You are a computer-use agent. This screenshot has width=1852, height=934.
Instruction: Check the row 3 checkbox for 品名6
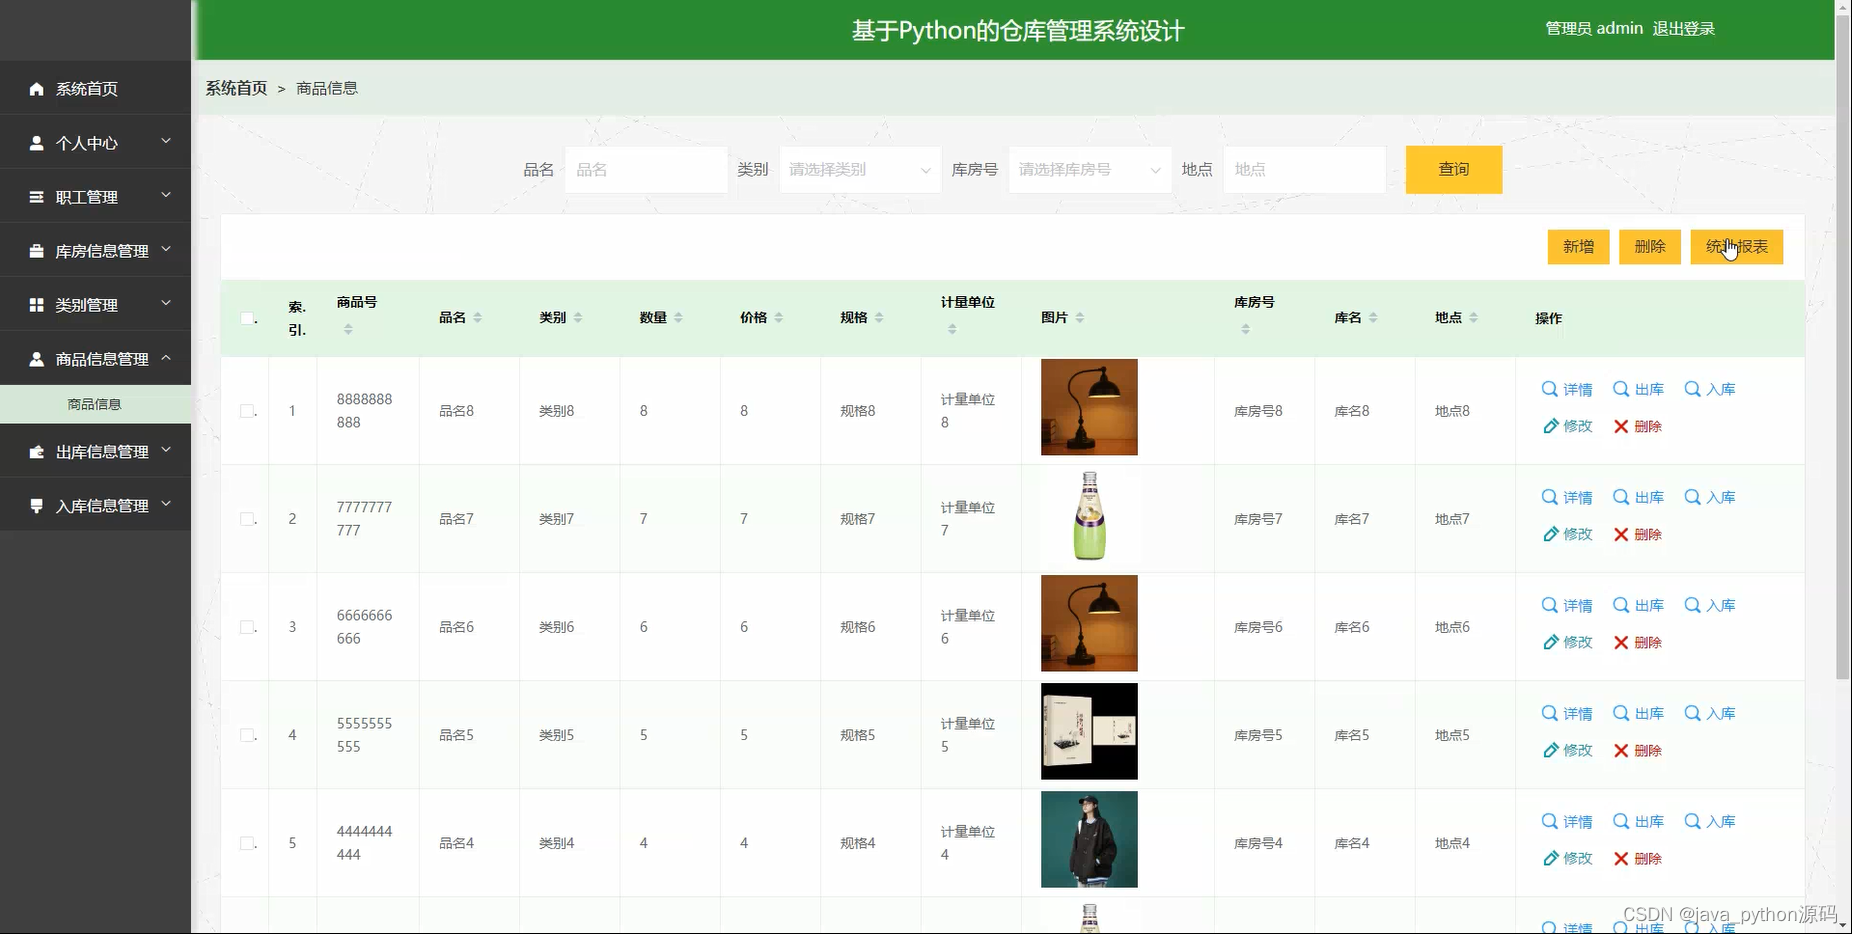pyautogui.click(x=247, y=627)
